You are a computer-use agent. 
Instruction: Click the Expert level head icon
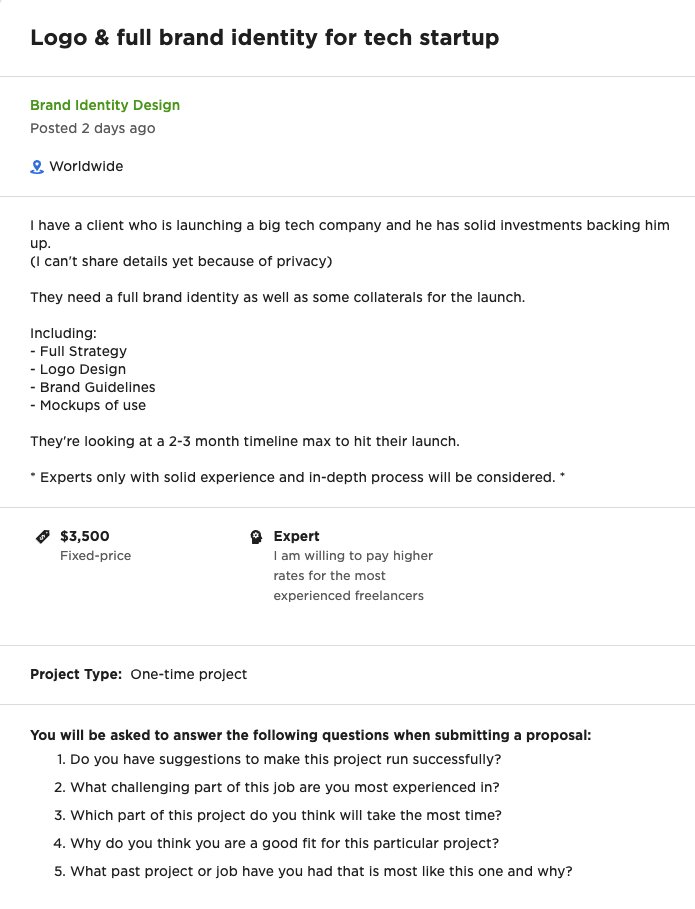(256, 537)
